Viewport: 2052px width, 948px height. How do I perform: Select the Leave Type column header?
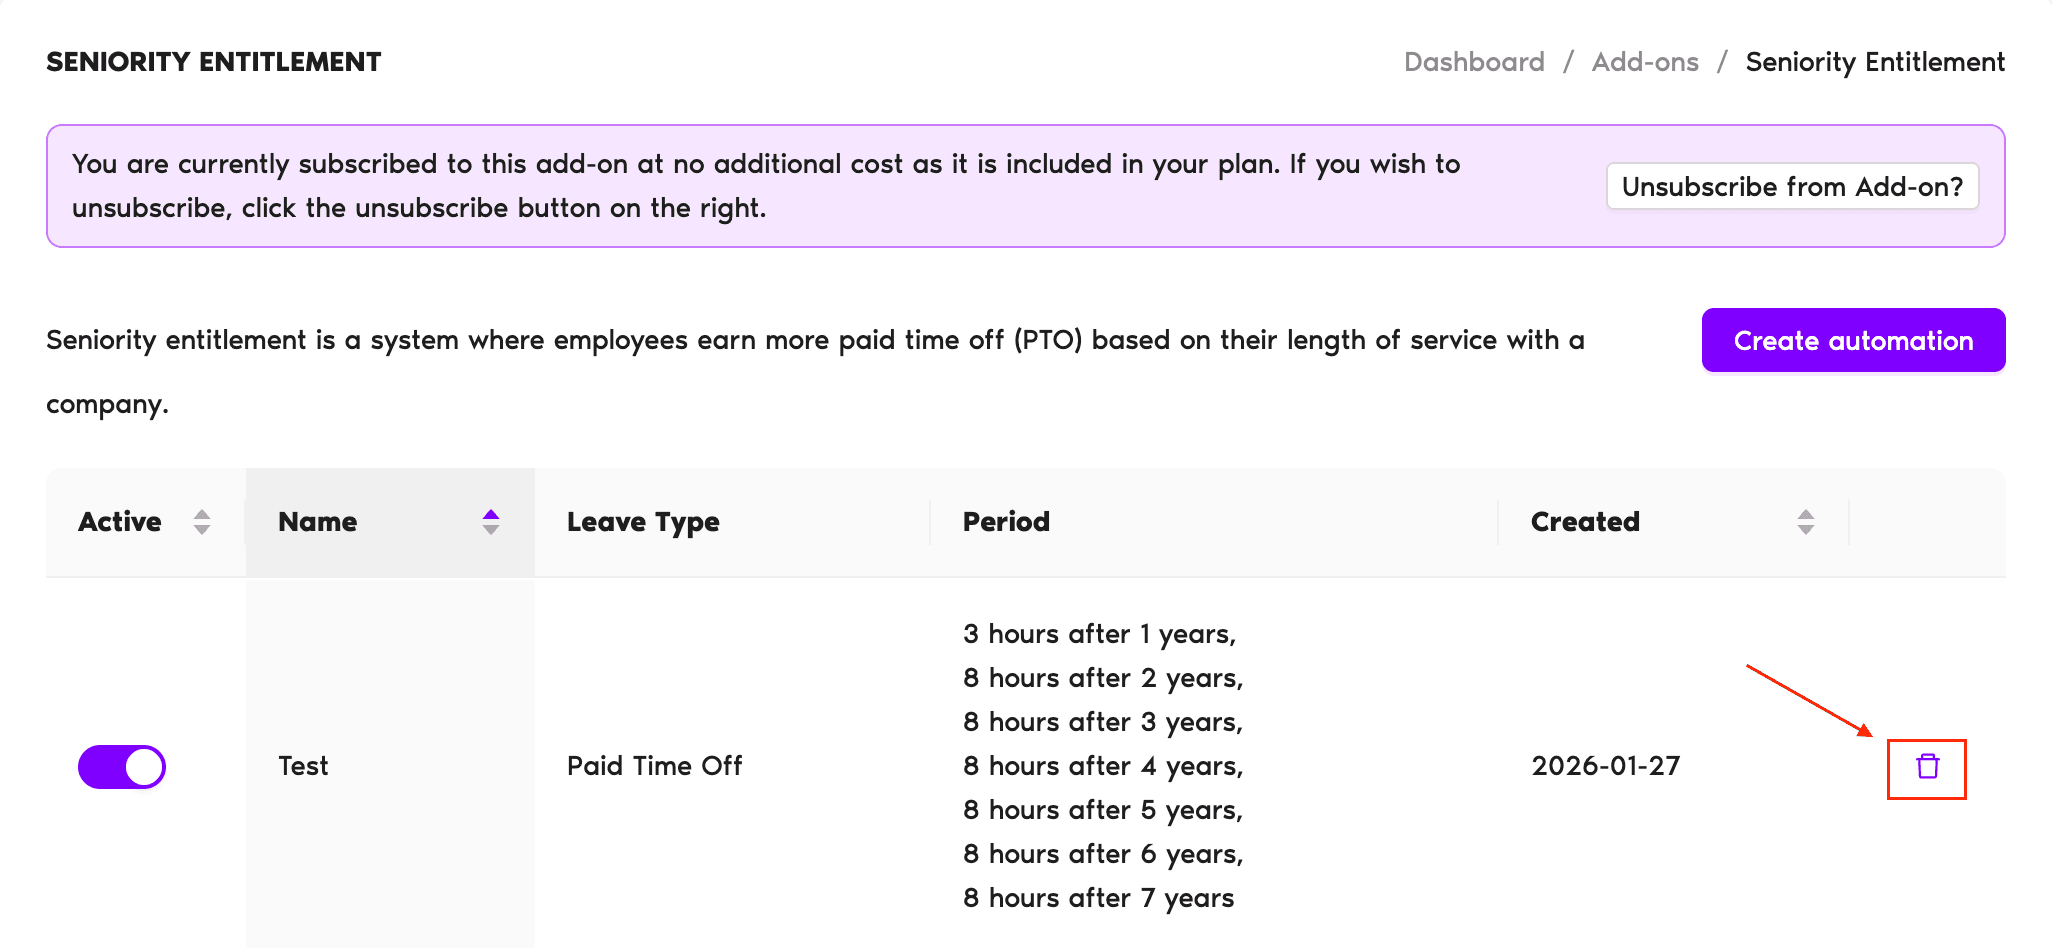(643, 522)
